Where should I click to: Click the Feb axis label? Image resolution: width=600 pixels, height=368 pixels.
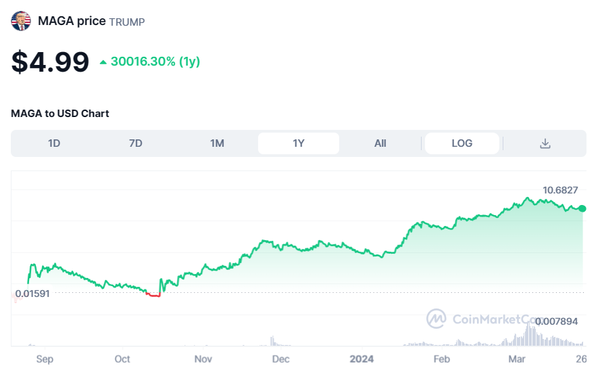(x=442, y=359)
